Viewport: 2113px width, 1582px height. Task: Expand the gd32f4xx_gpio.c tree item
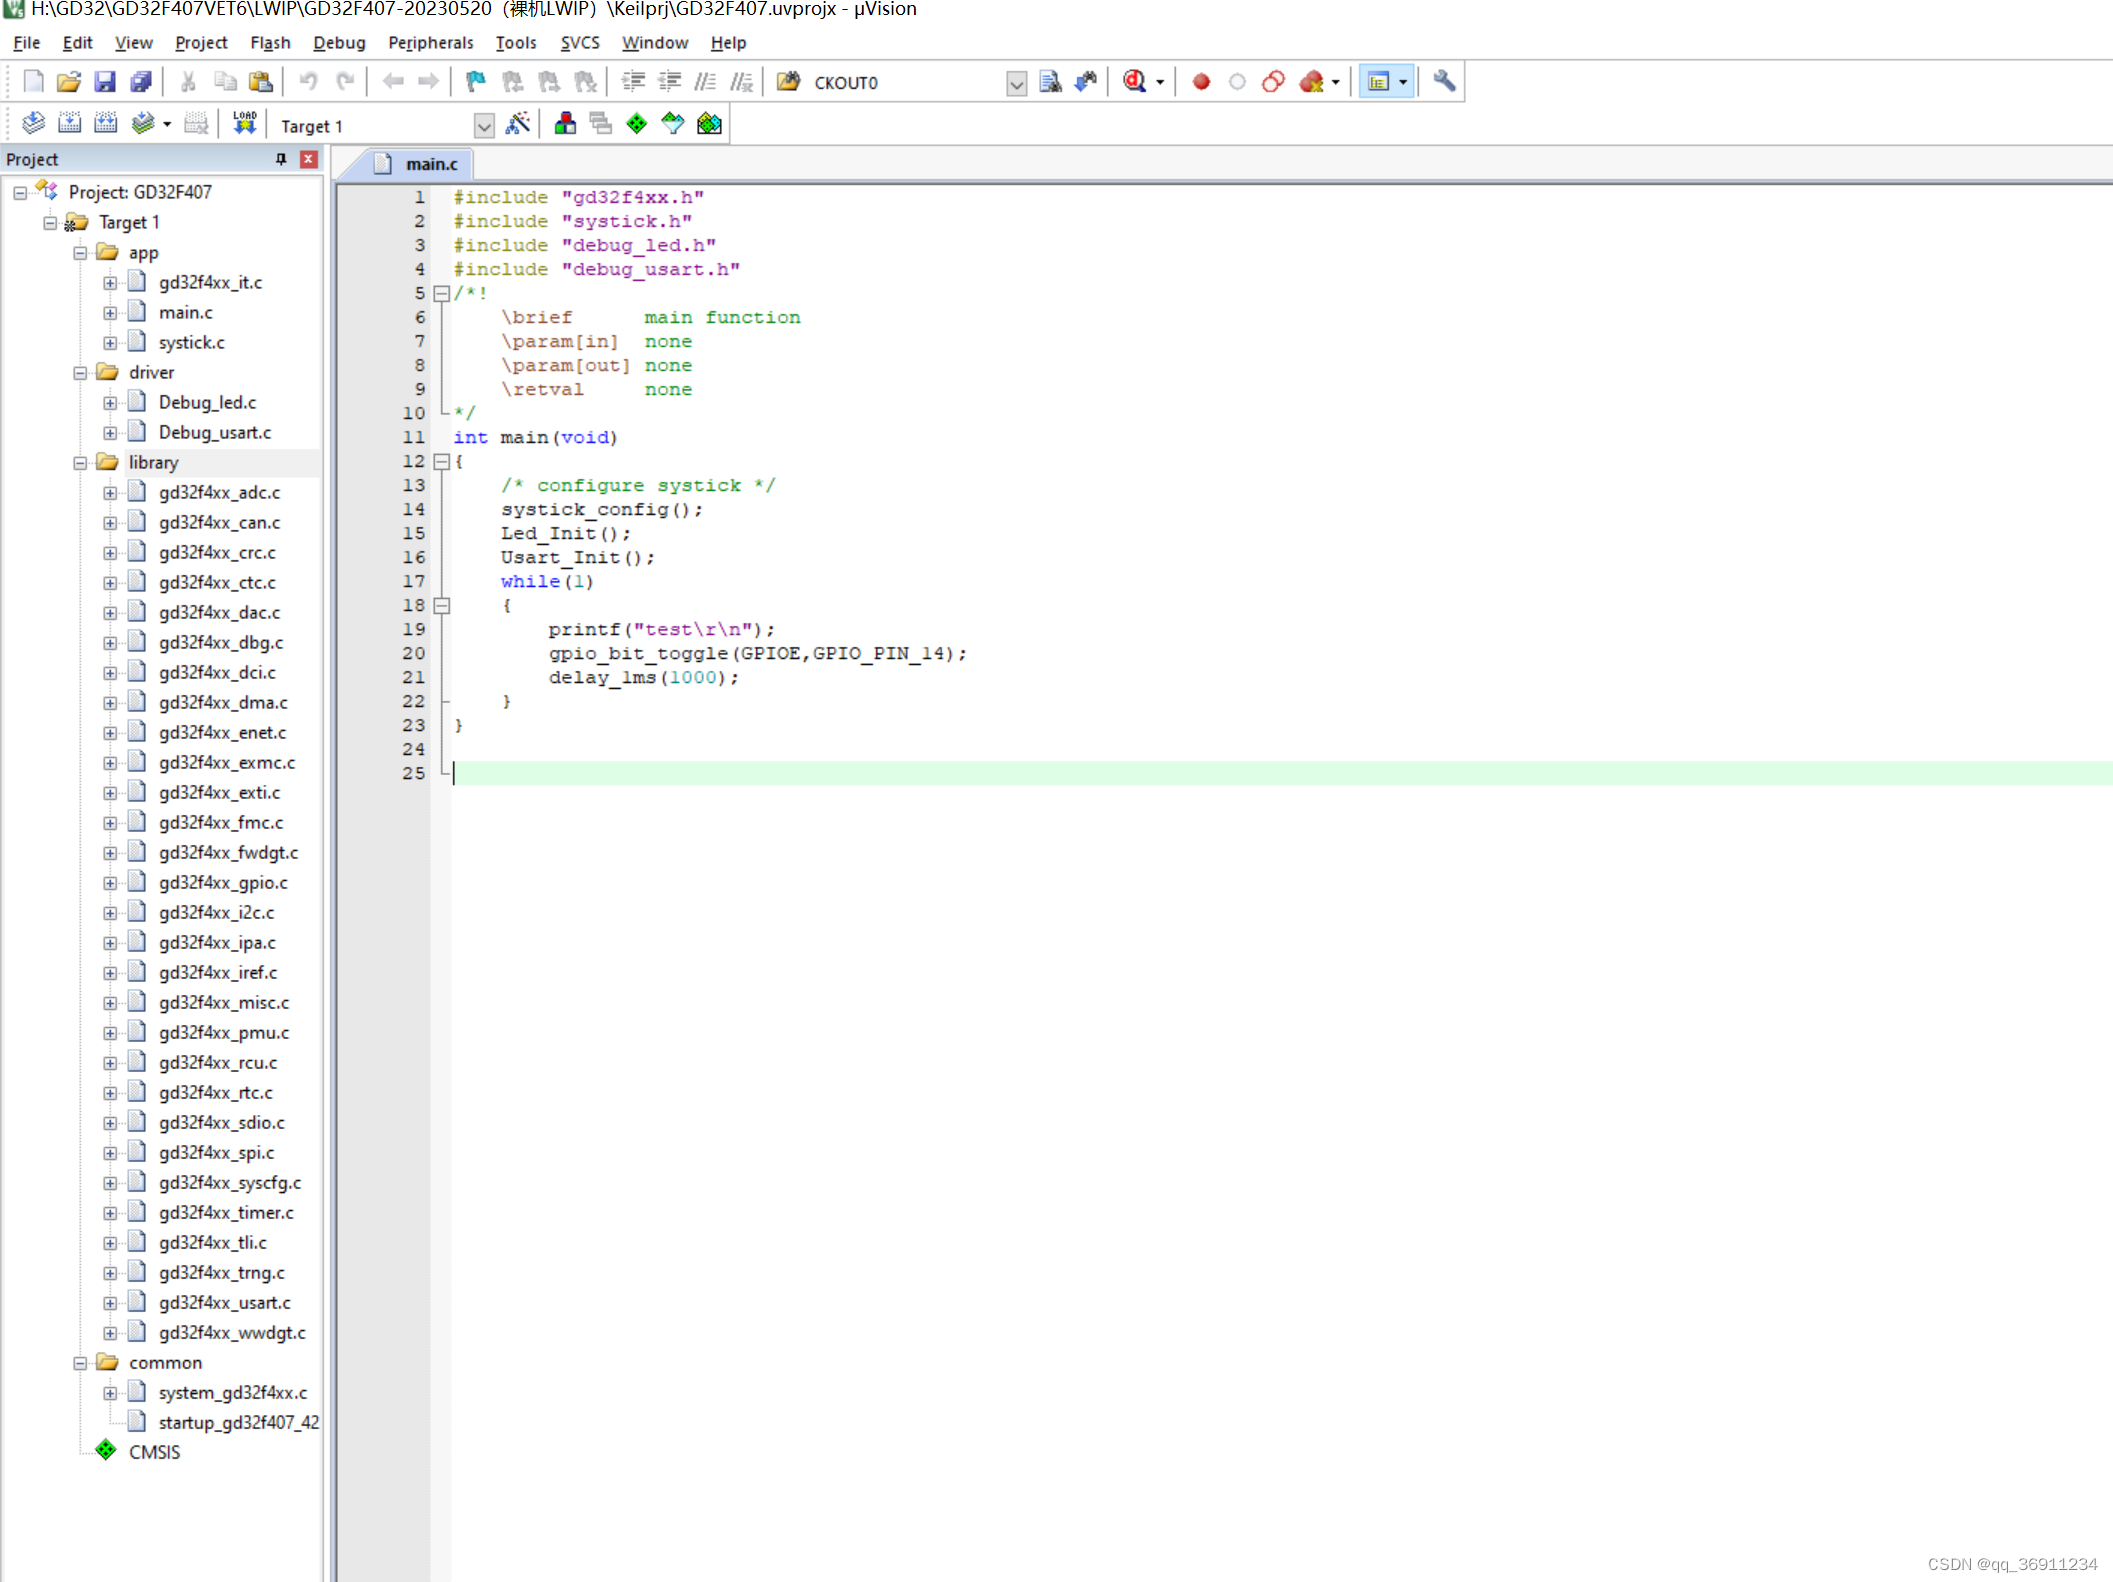[111, 882]
